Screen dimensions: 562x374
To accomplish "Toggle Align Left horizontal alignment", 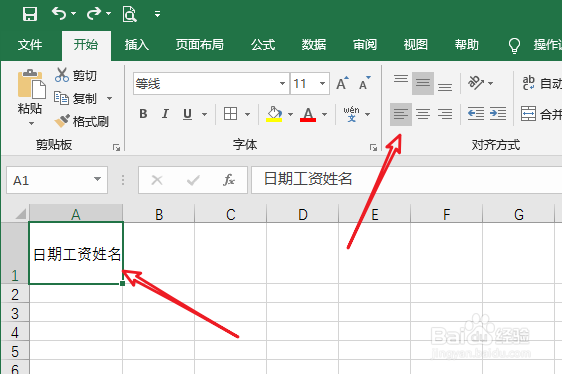I will [x=401, y=114].
